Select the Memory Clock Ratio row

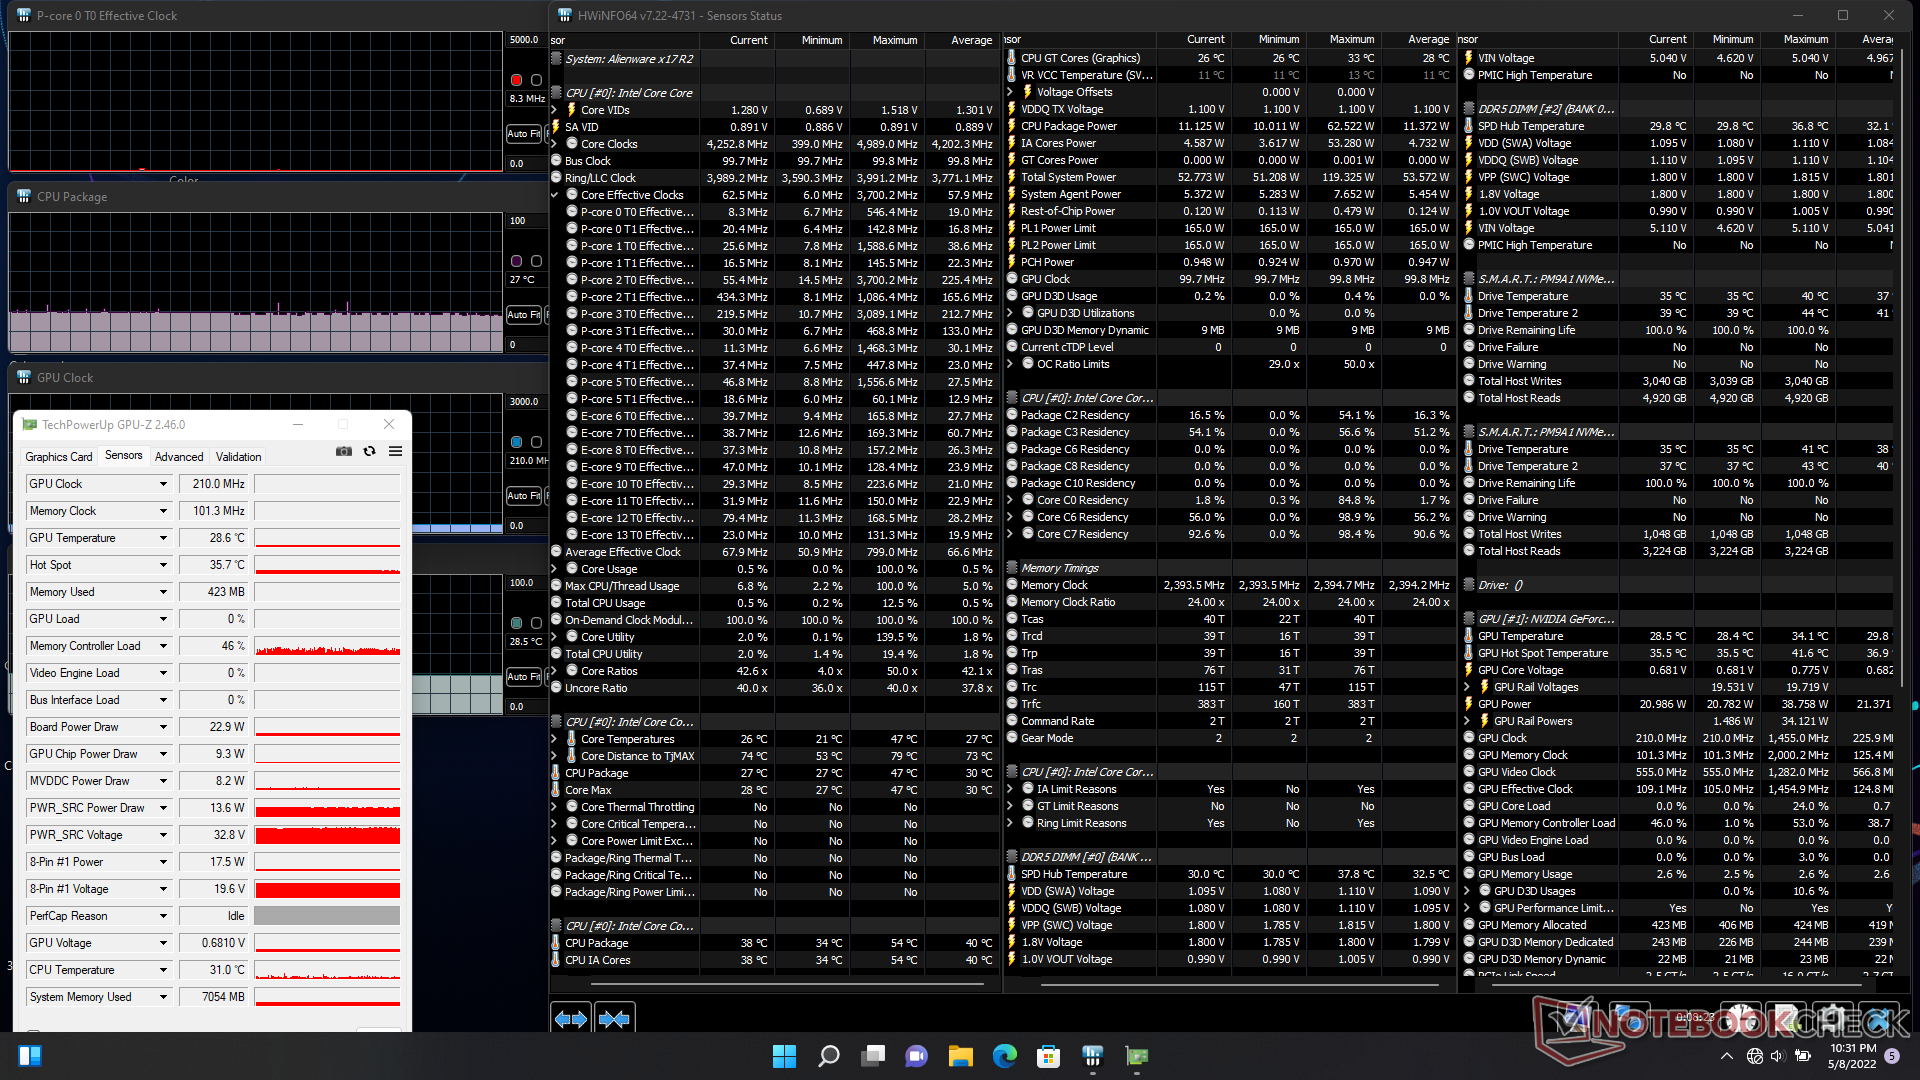point(1229,602)
